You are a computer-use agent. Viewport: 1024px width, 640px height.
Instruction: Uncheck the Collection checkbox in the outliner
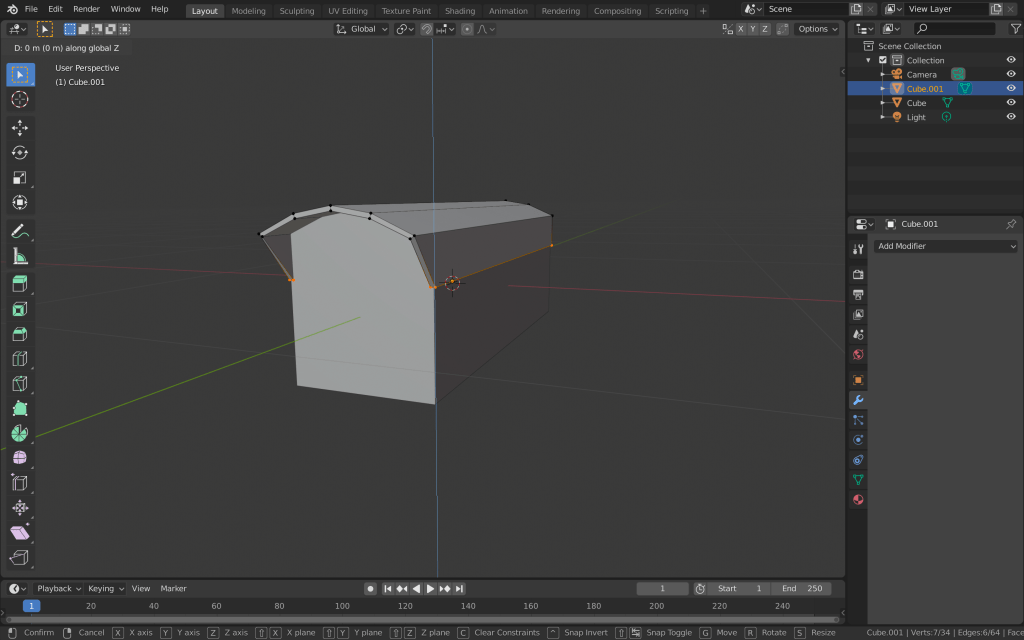(x=882, y=60)
